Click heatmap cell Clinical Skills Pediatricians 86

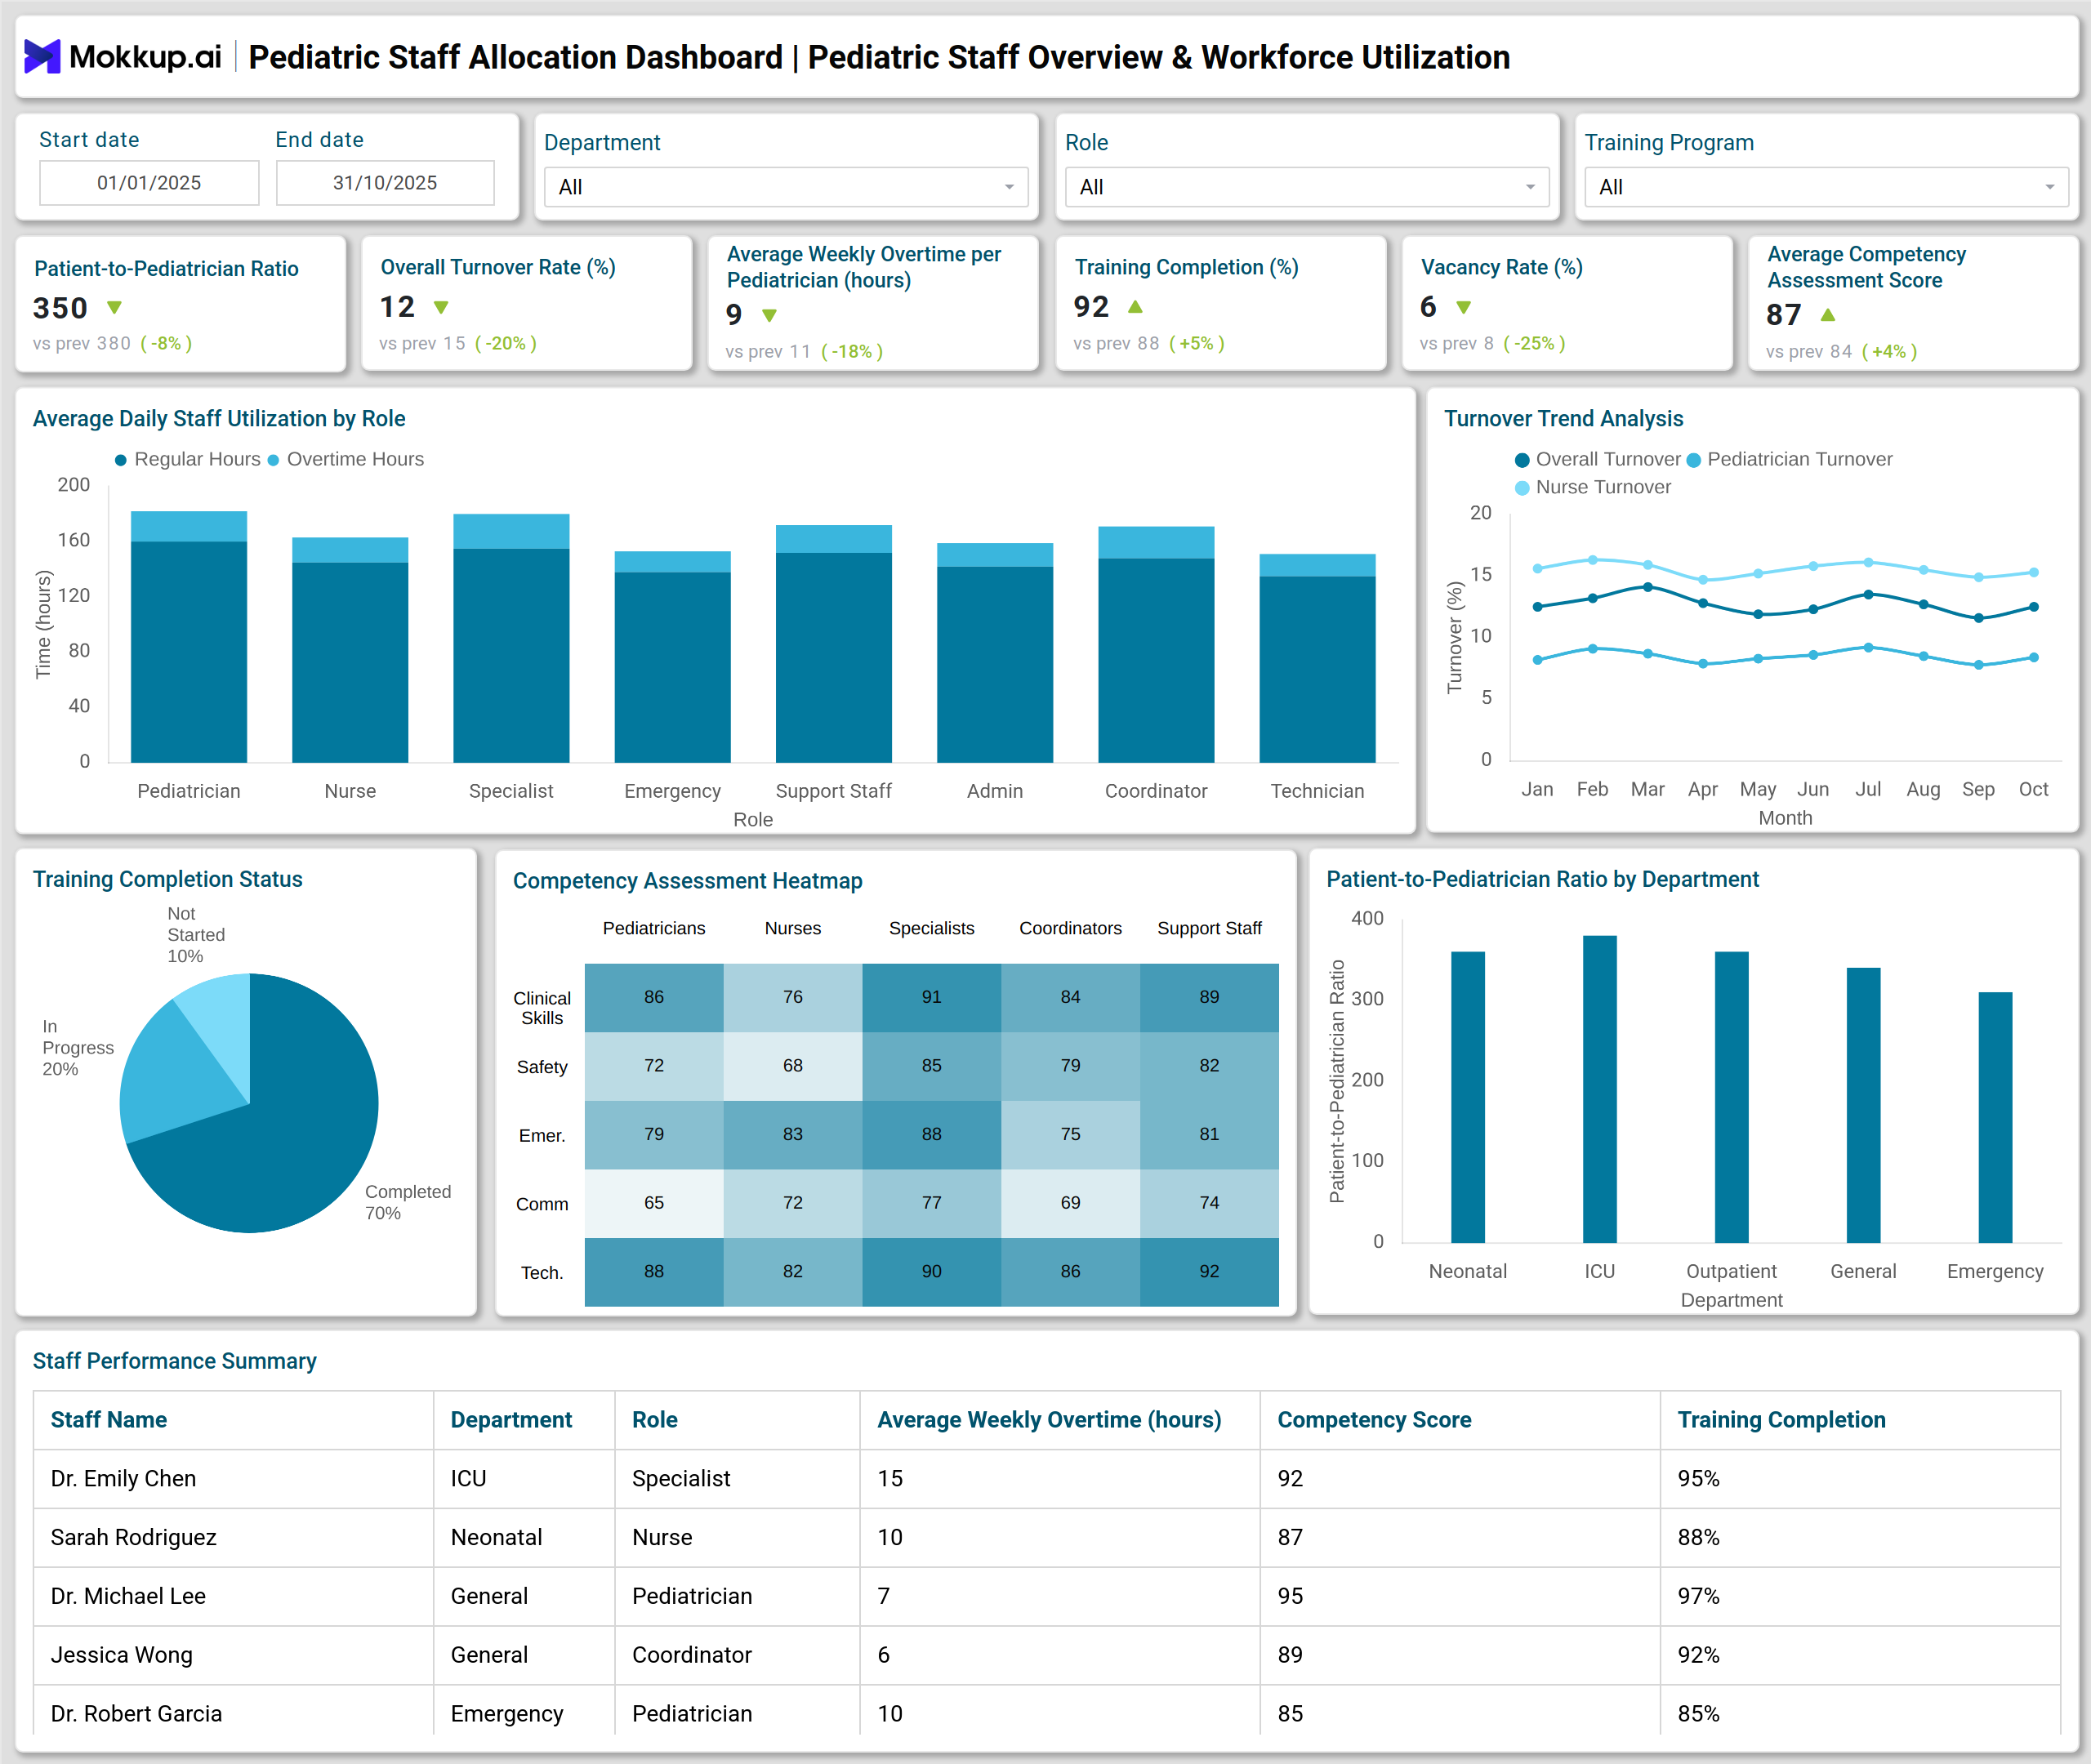point(654,997)
